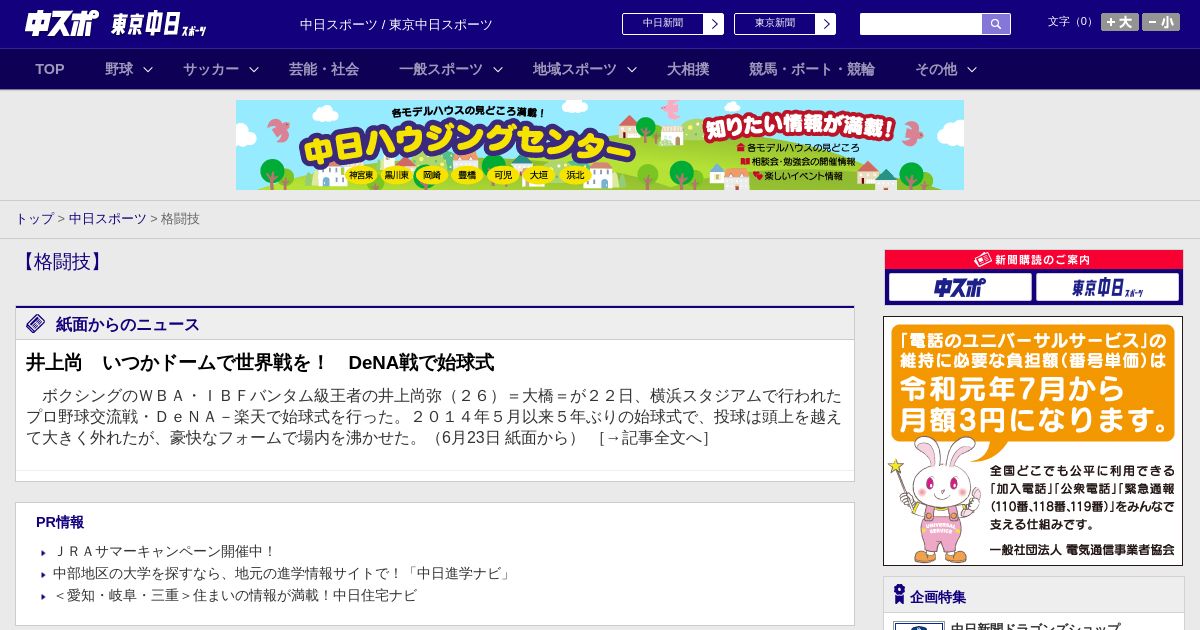Screen dimensions: 1200x630
Task: Go to TOP in navigation bar
Action: [x=50, y=69]
